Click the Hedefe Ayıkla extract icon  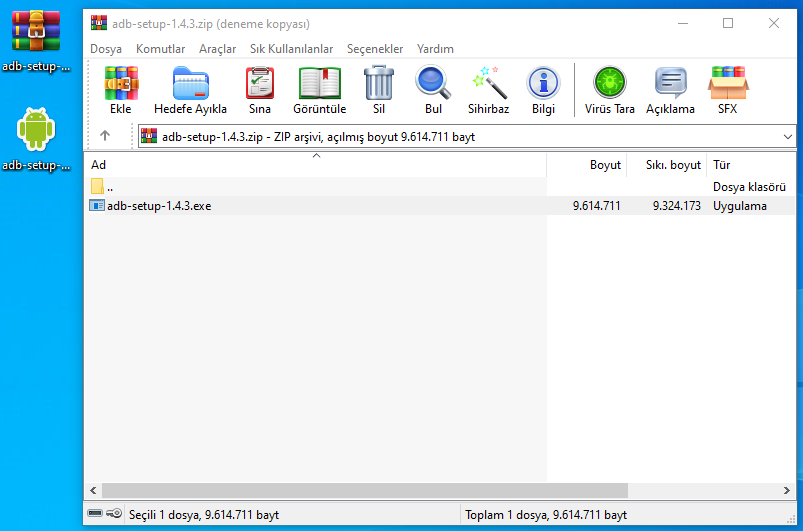click(x=190, y=83)
